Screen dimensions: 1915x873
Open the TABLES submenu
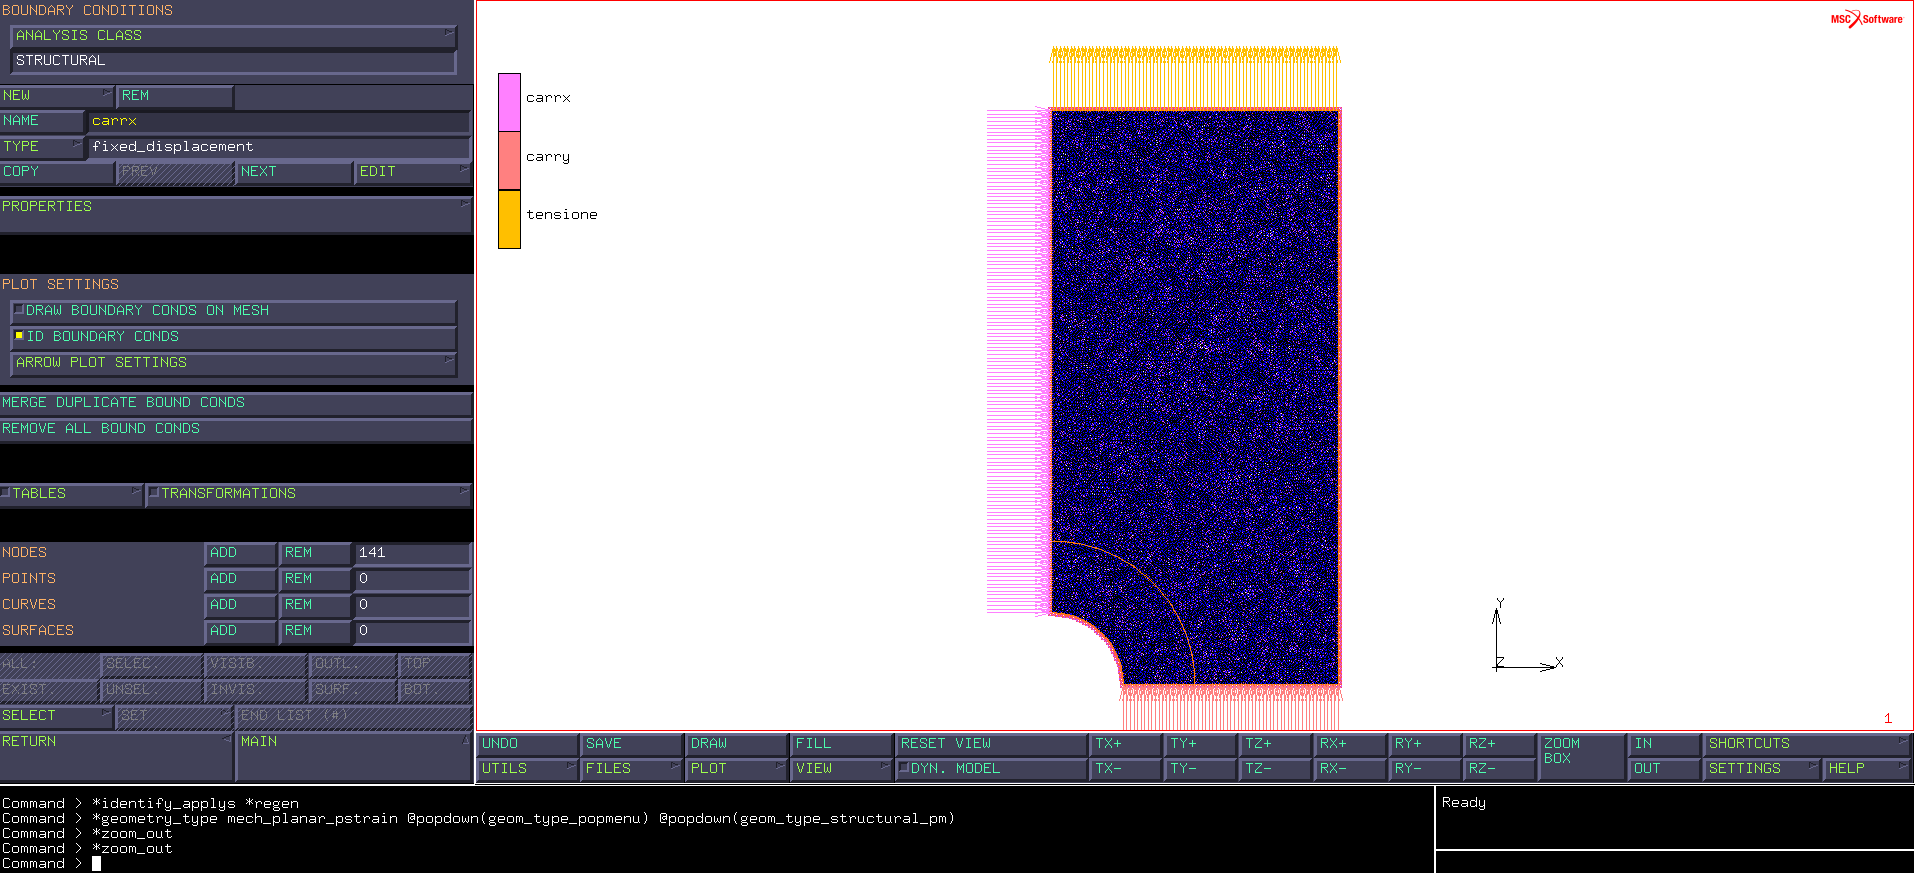[x=72, y=494]
